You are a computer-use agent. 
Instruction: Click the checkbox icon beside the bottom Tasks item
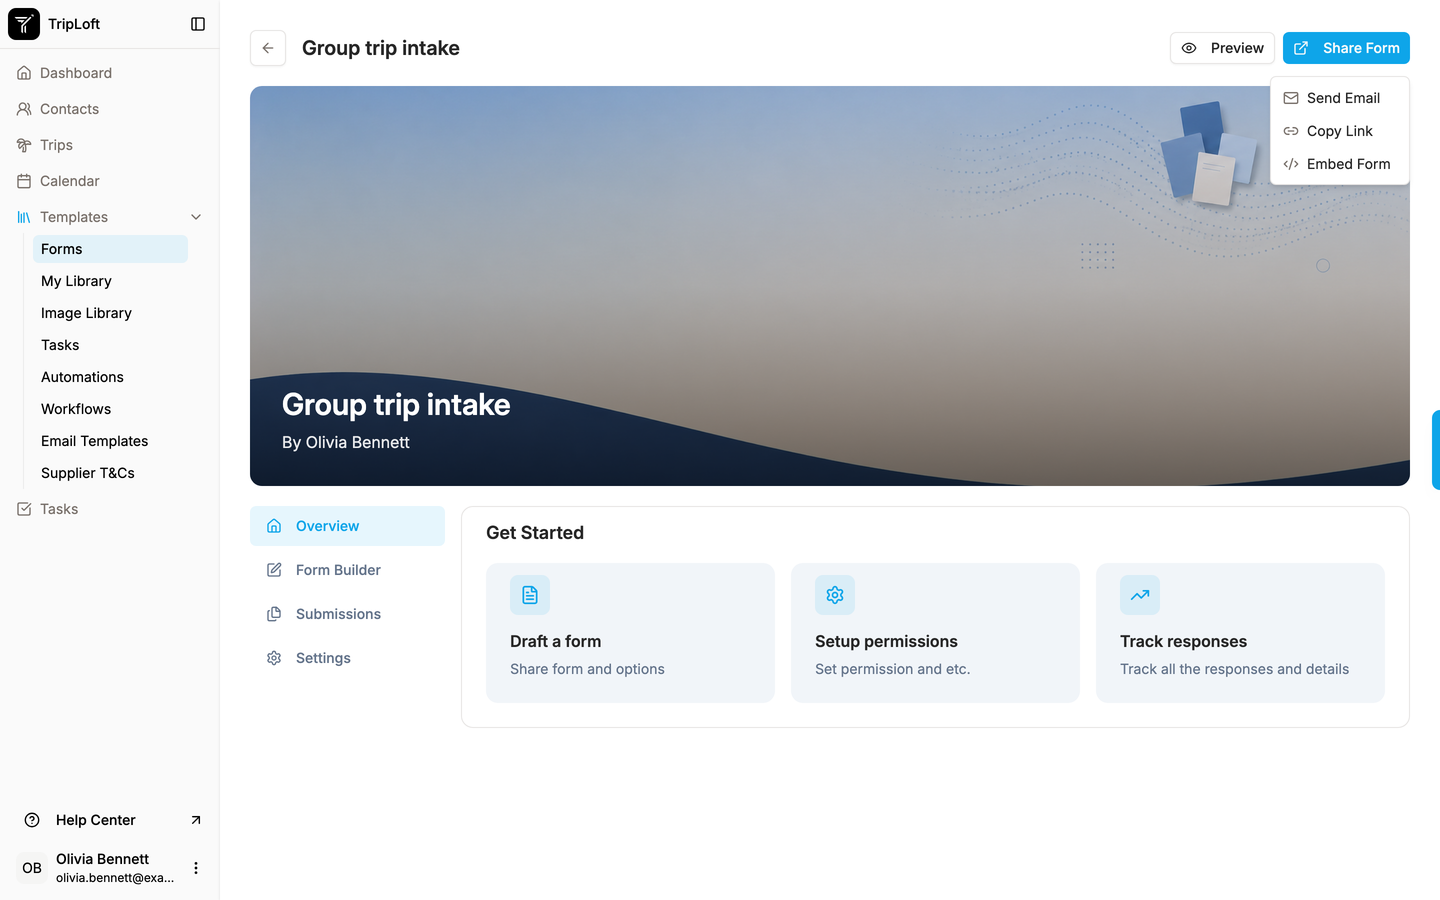tap(24, 509)
